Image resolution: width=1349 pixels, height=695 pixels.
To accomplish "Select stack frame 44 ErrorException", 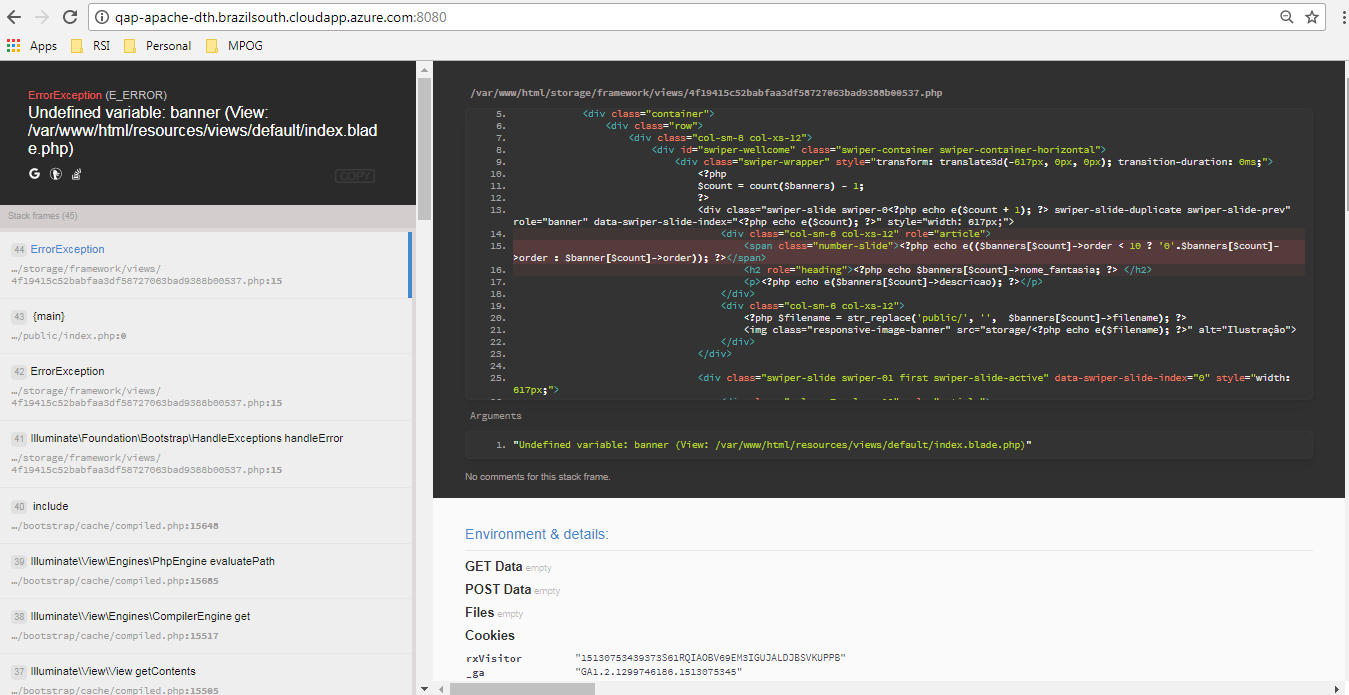I will pos(206,265).
